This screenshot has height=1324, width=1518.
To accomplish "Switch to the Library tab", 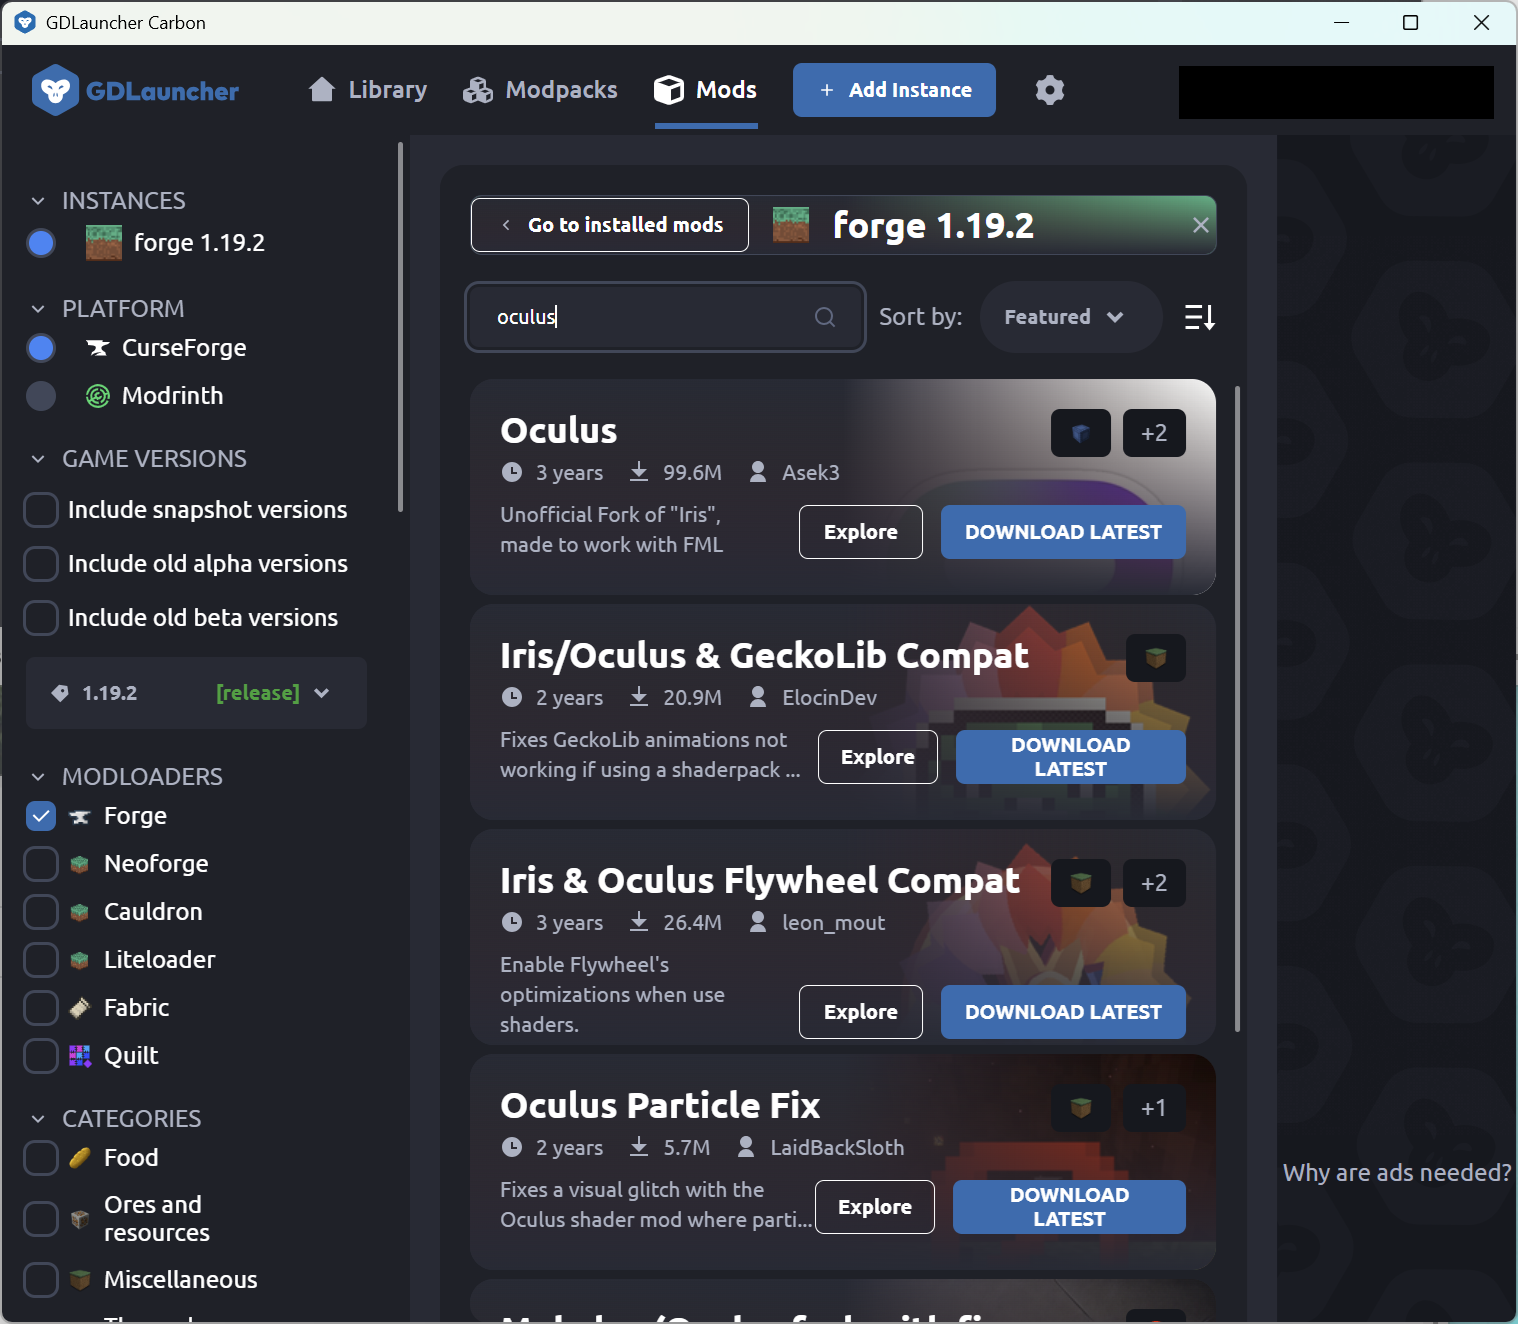I will [x=368, y=90].
